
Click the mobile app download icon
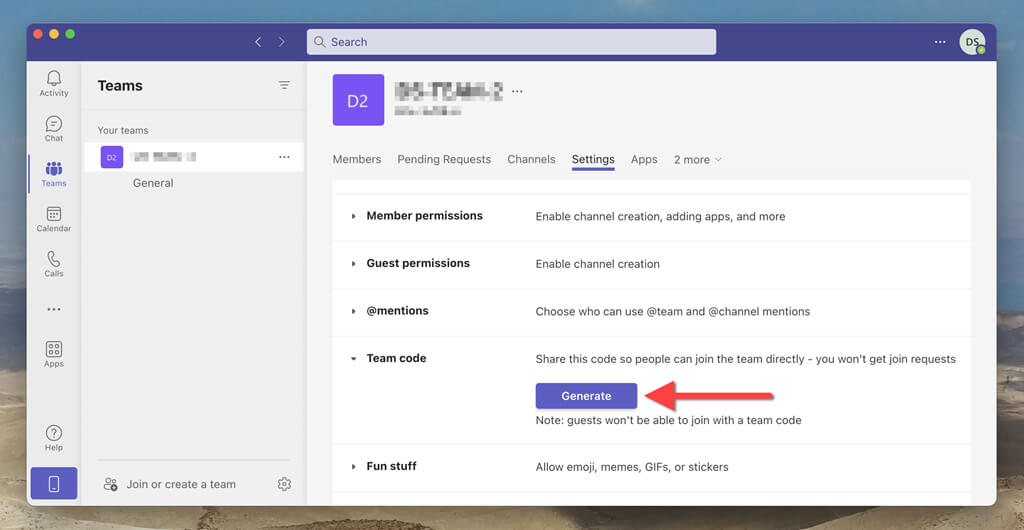(x=54, y=484)
